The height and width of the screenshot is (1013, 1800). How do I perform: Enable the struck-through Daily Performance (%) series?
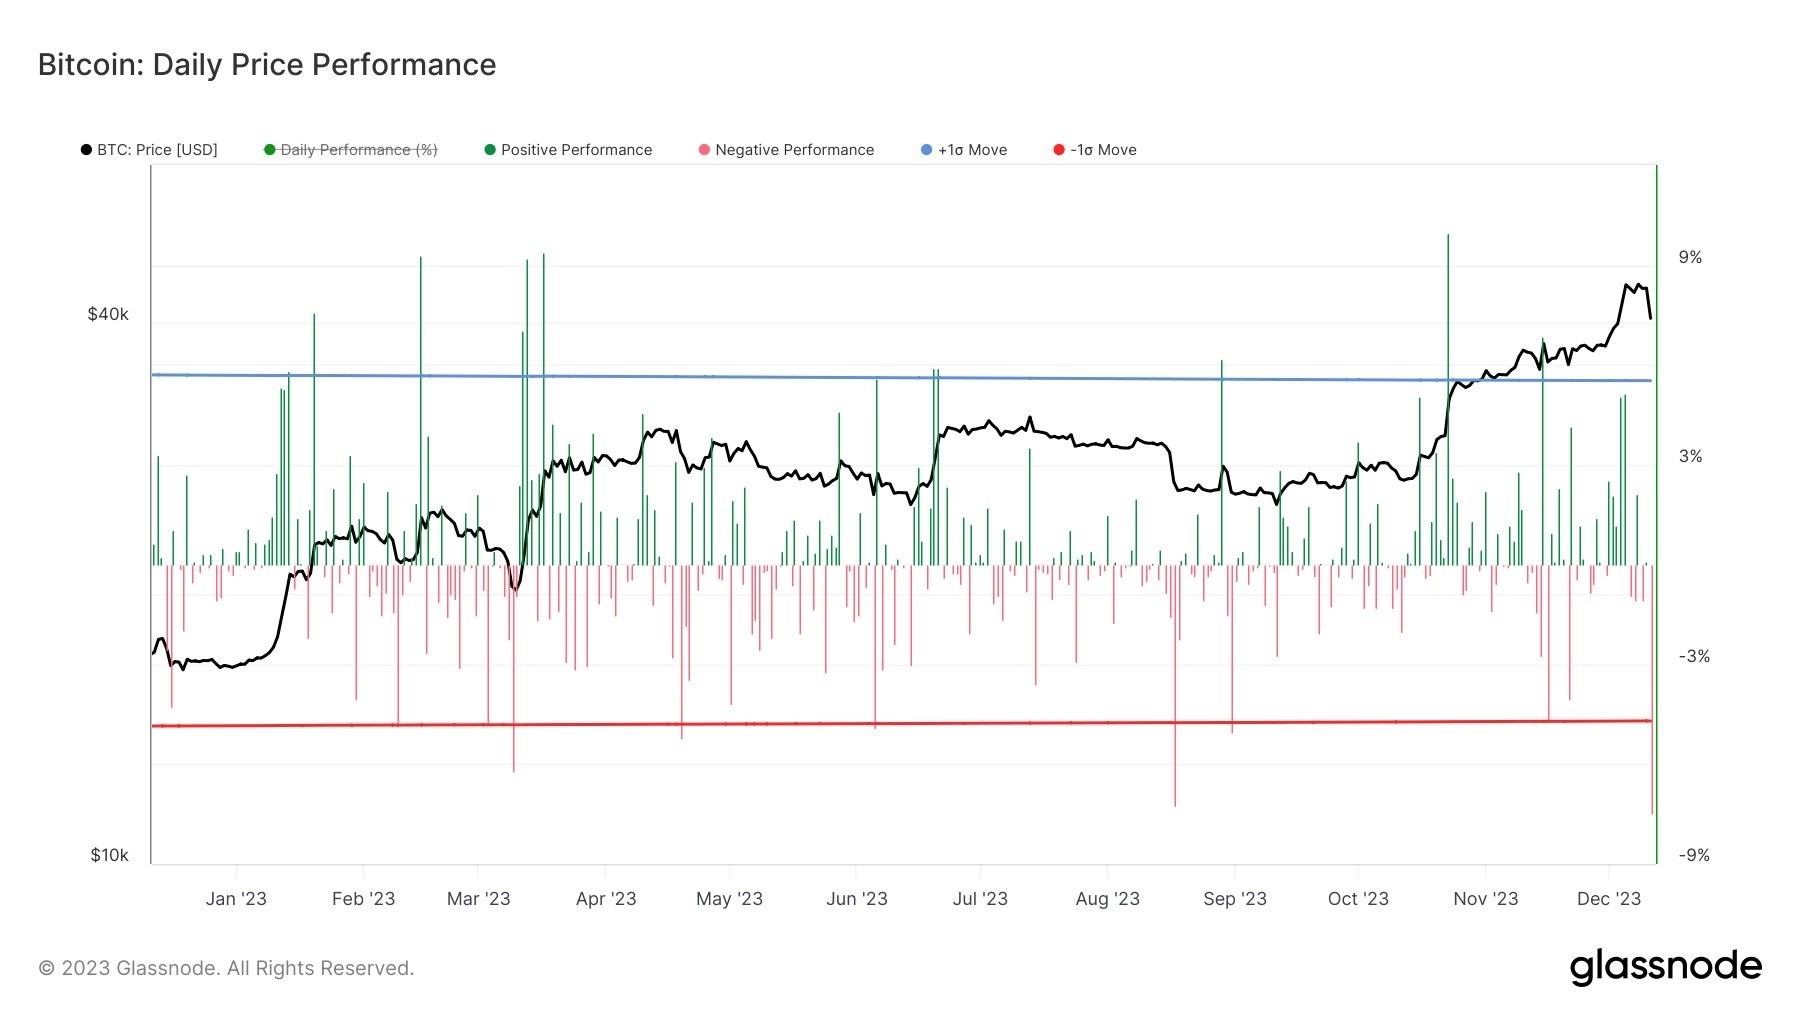351,150
